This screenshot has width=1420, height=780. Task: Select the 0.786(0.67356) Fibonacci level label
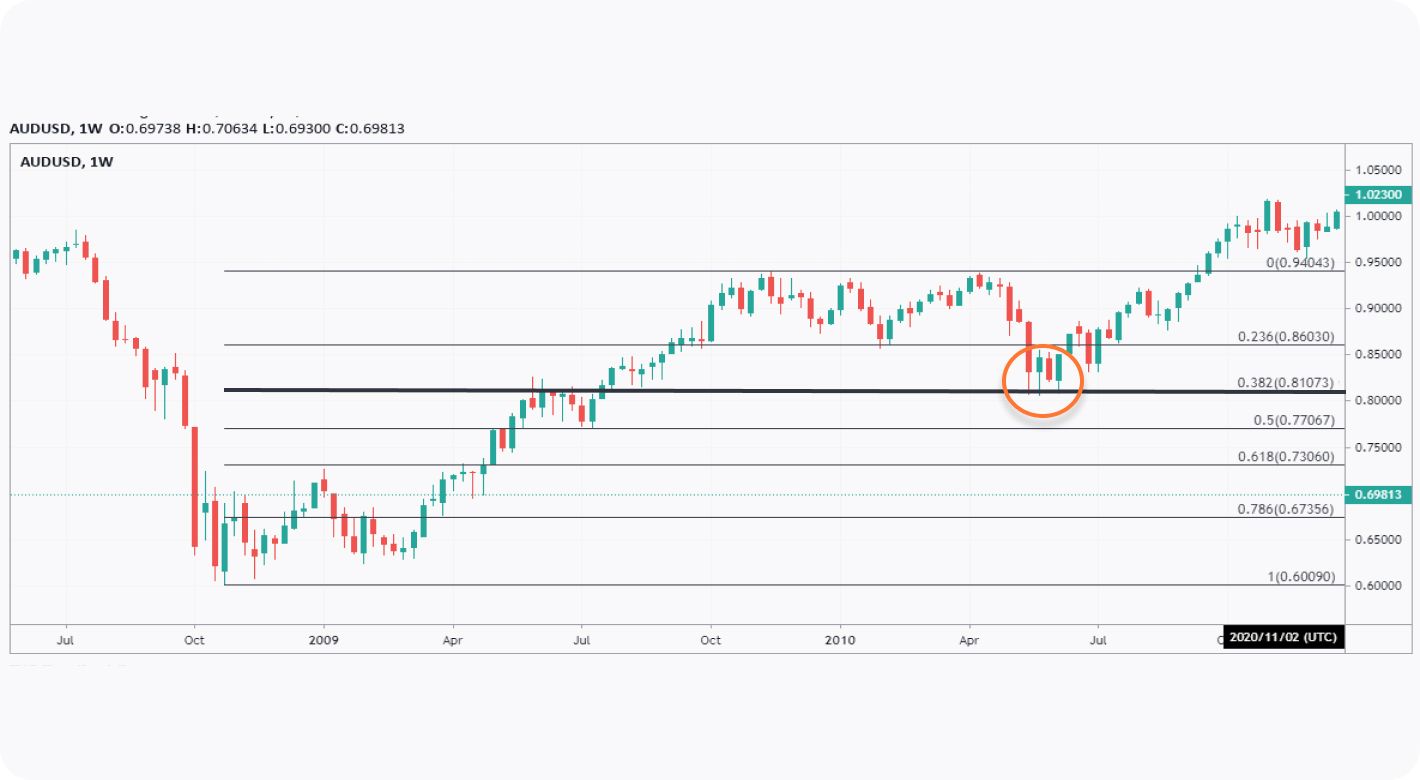click(1284, 509)
